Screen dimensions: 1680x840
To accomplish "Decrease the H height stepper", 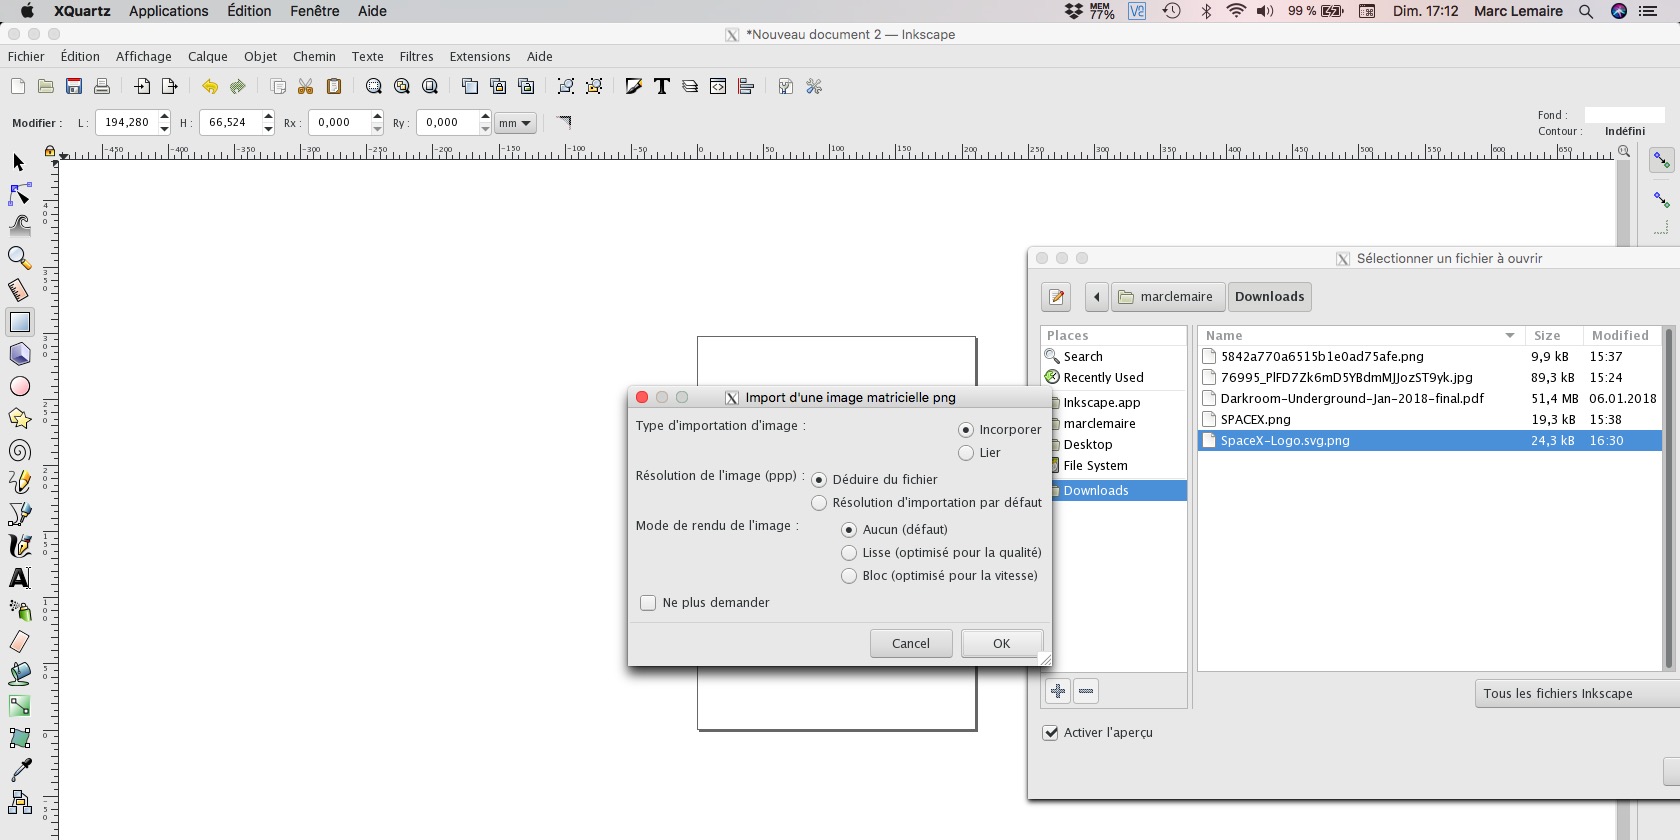I will click(x=269, y=129).
